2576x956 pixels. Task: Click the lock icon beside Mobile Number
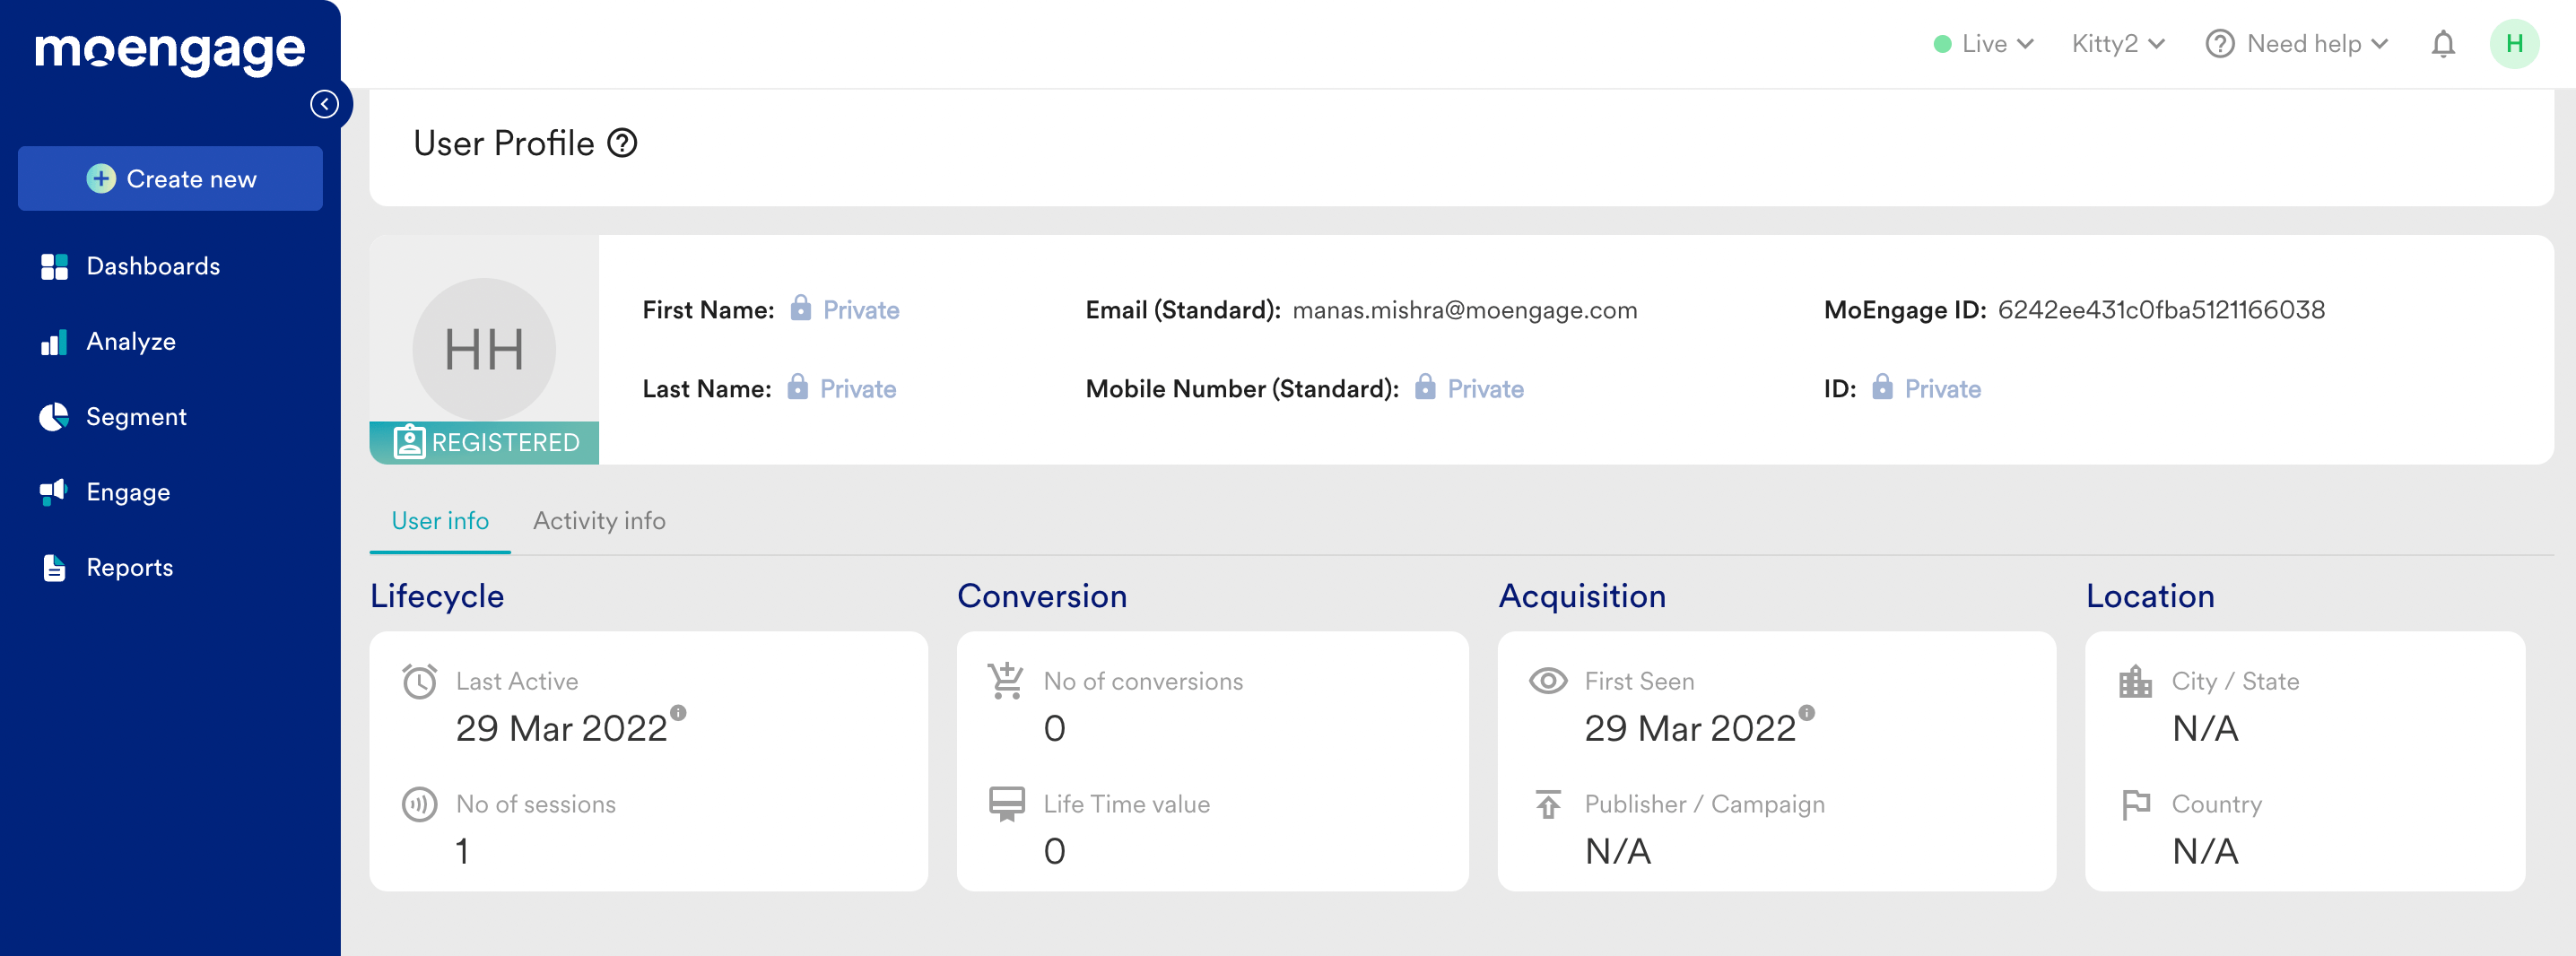click(x=1424, y=387)
